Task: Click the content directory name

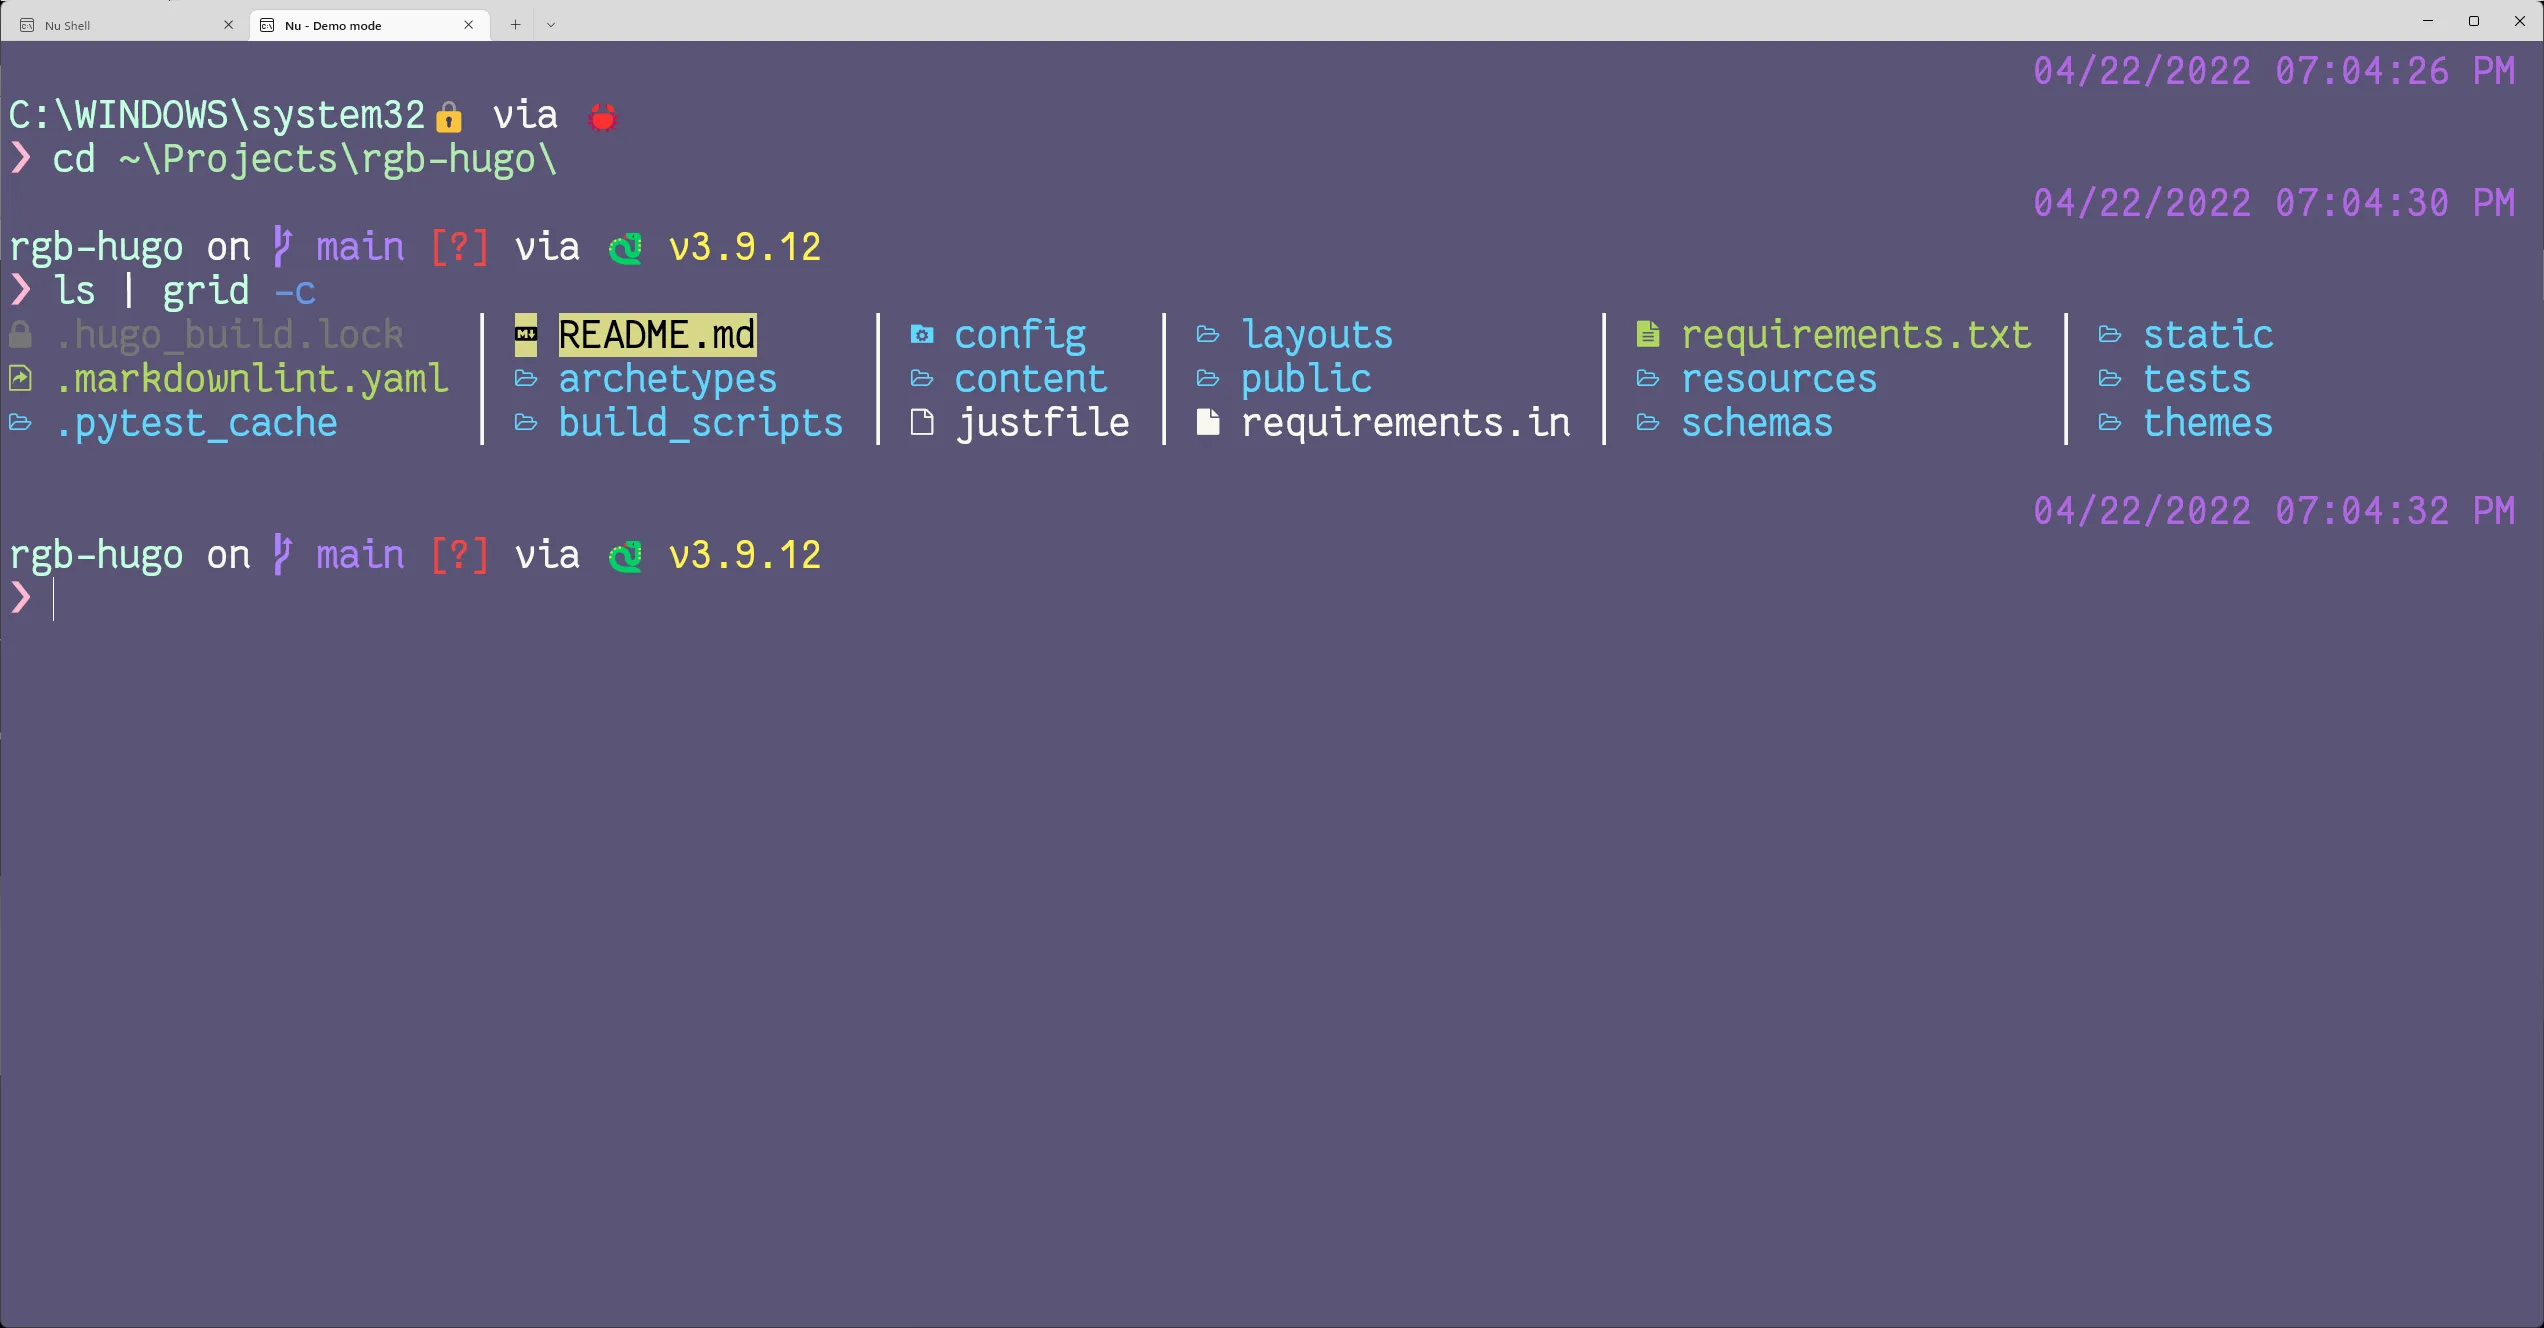Action: [1031, 379]
